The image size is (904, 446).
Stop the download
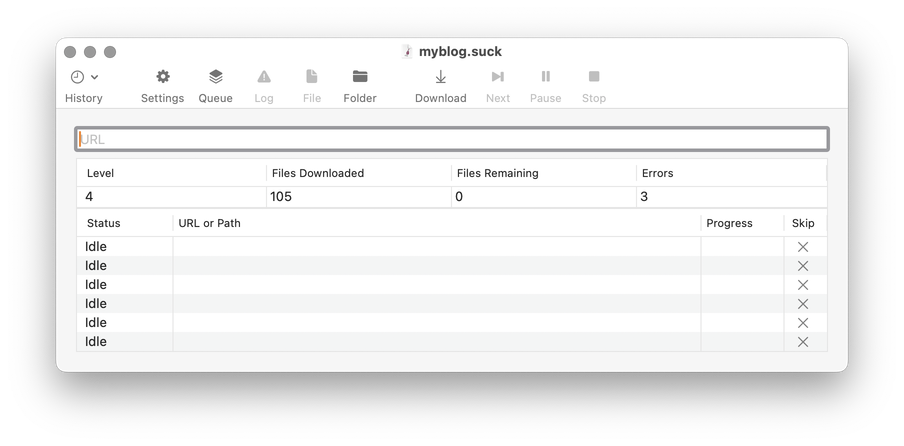click(x=594, y=77)
